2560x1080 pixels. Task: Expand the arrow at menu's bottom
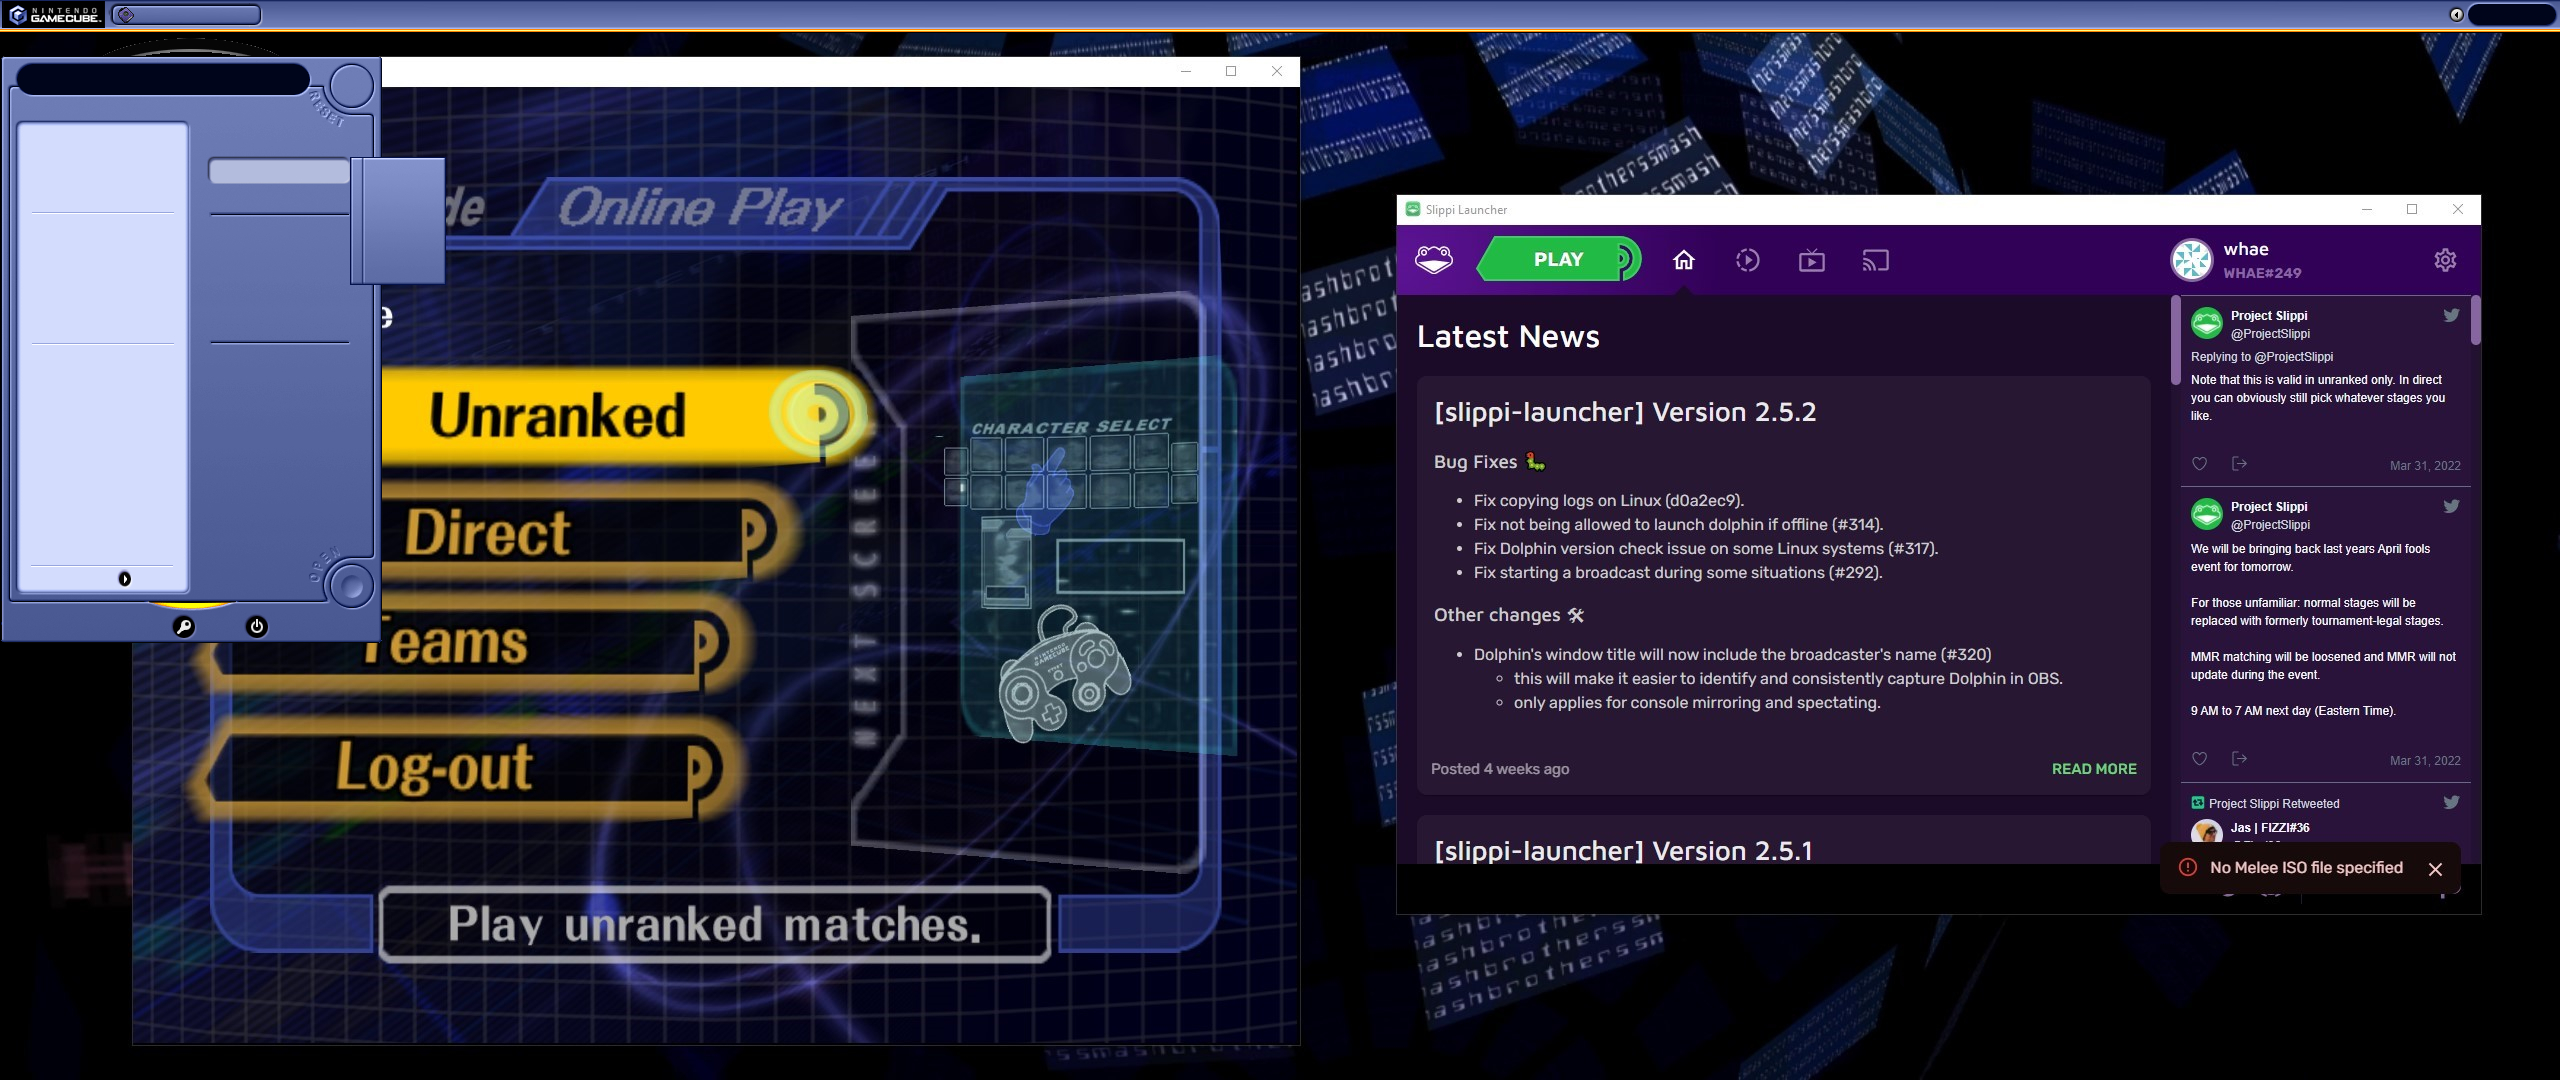(x=125, y=579)
